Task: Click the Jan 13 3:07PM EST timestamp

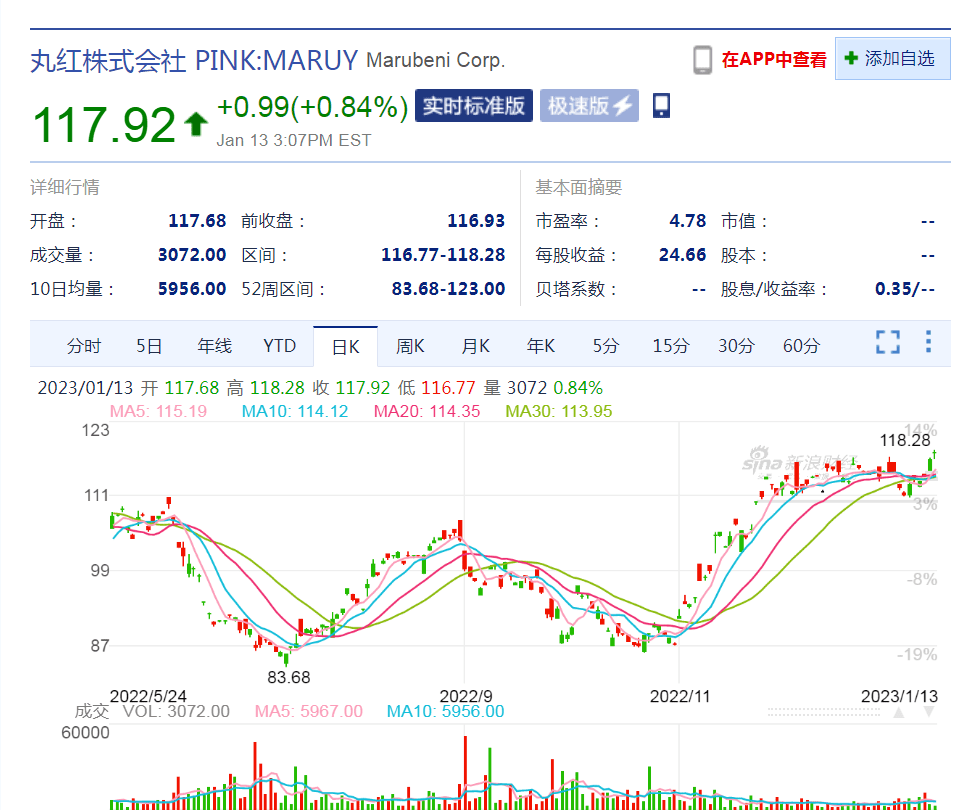Action: (294, 141)
